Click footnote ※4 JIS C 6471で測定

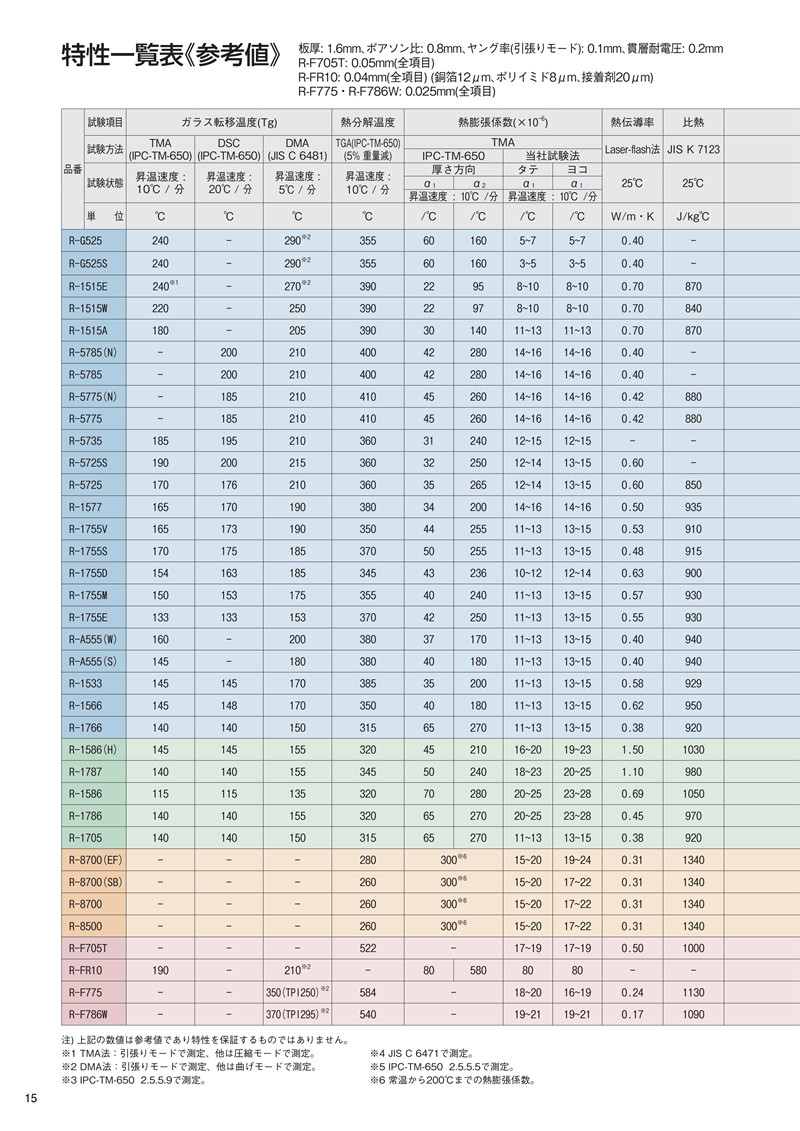coord(422,1054)
